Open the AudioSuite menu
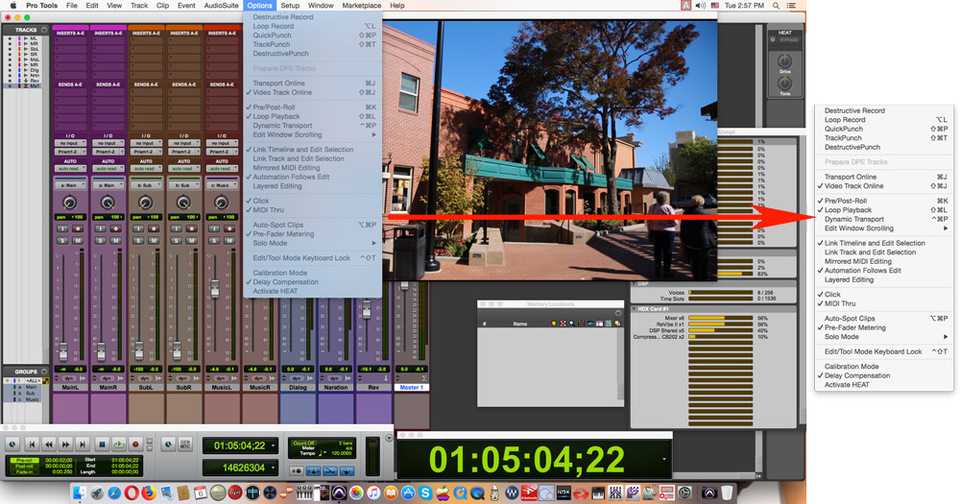The image size is (960, 504). point(222,6)
